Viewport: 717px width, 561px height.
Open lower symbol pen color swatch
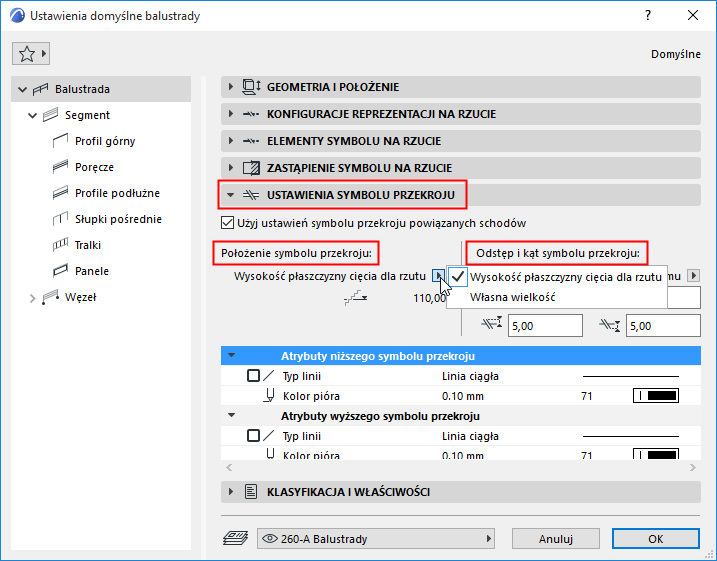coord(656,396)
